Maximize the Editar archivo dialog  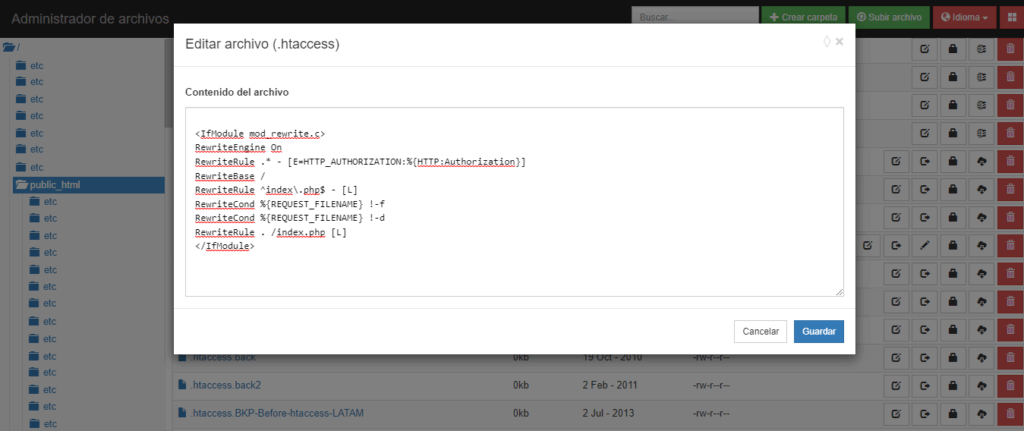[826, 42]
